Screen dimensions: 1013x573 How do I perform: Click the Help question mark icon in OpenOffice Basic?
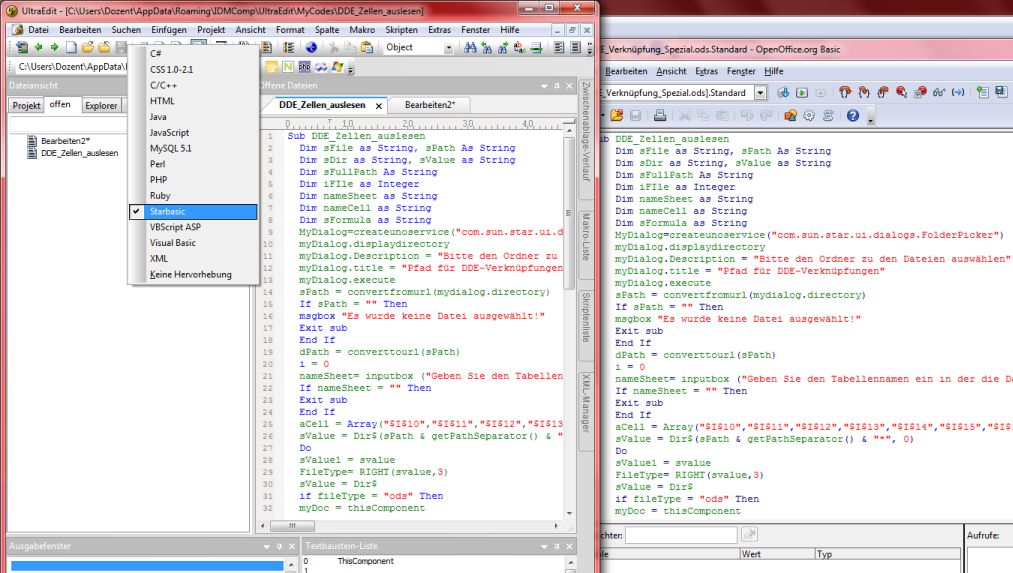tap(853, 116)
